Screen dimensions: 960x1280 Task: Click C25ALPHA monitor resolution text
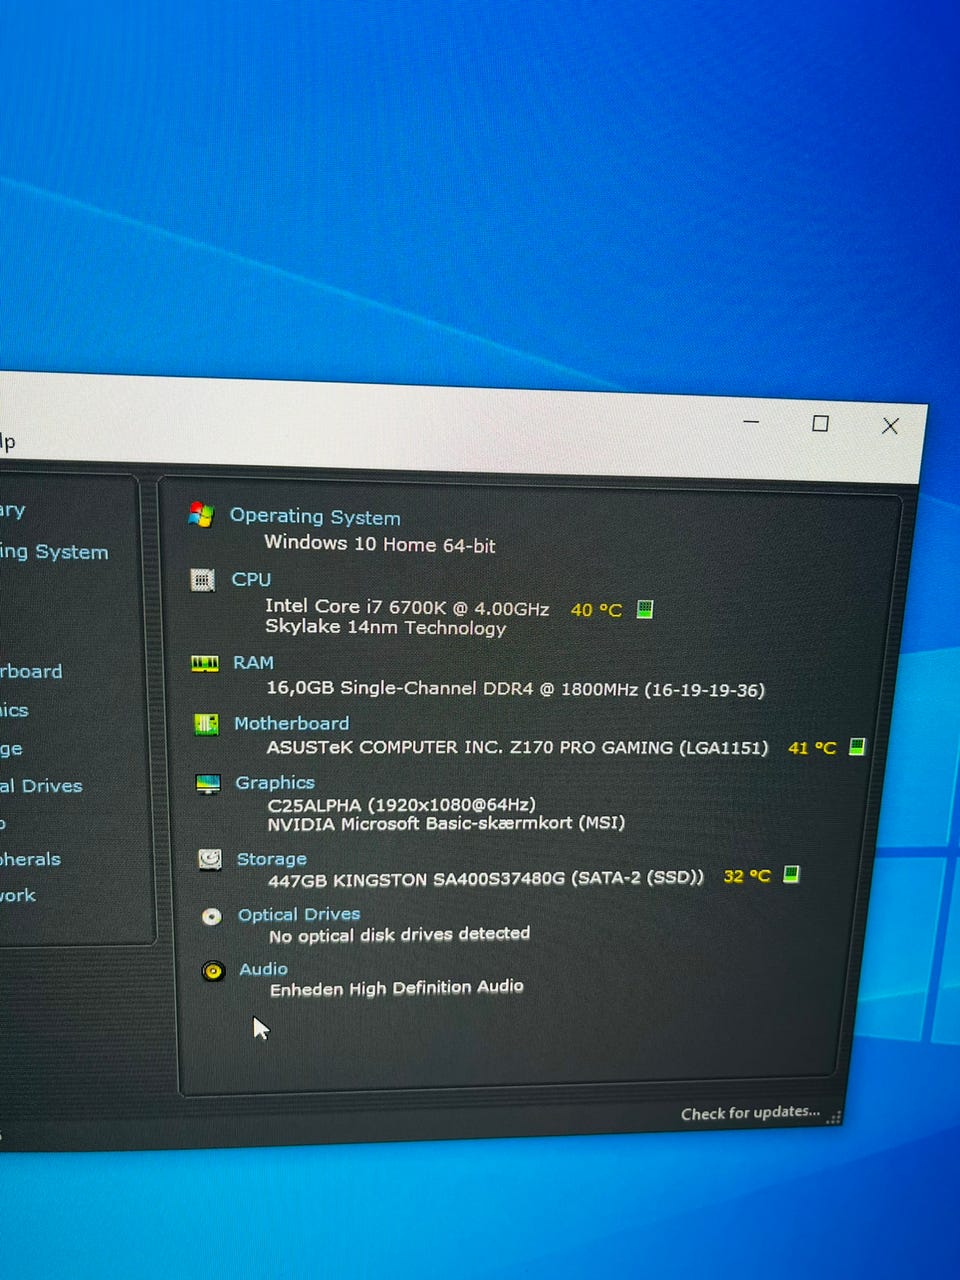(x=401, y=804)
